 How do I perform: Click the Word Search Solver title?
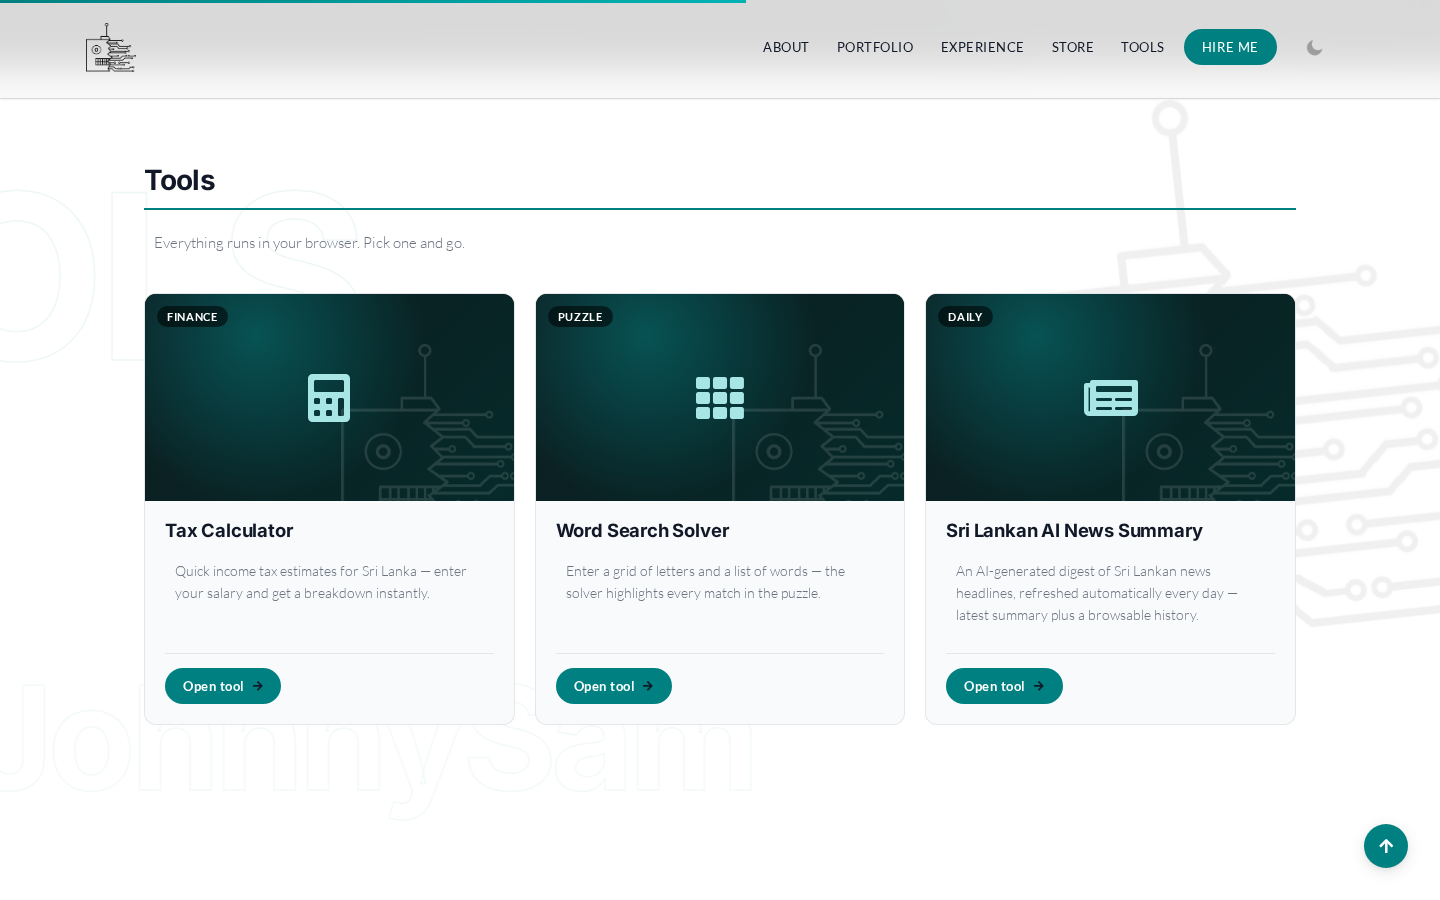pyautogui.click(x=642, y=531)
